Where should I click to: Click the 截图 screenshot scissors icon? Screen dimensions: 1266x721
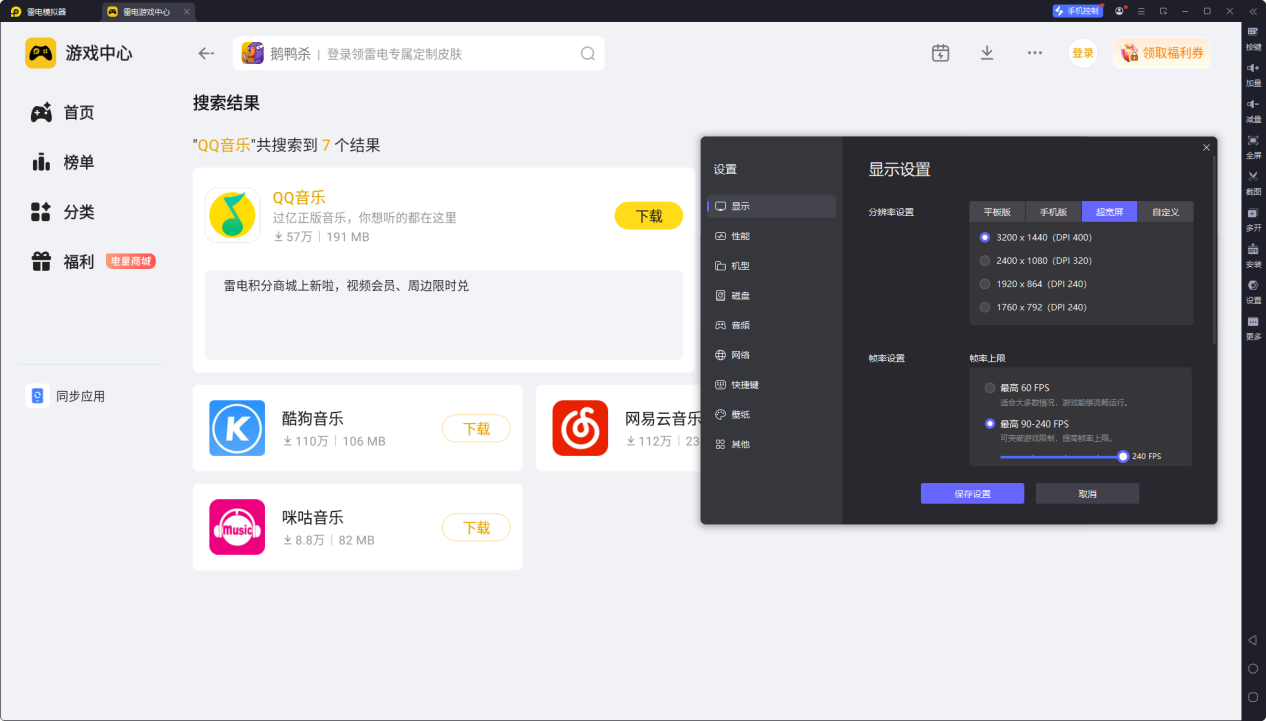[1253, 176]
